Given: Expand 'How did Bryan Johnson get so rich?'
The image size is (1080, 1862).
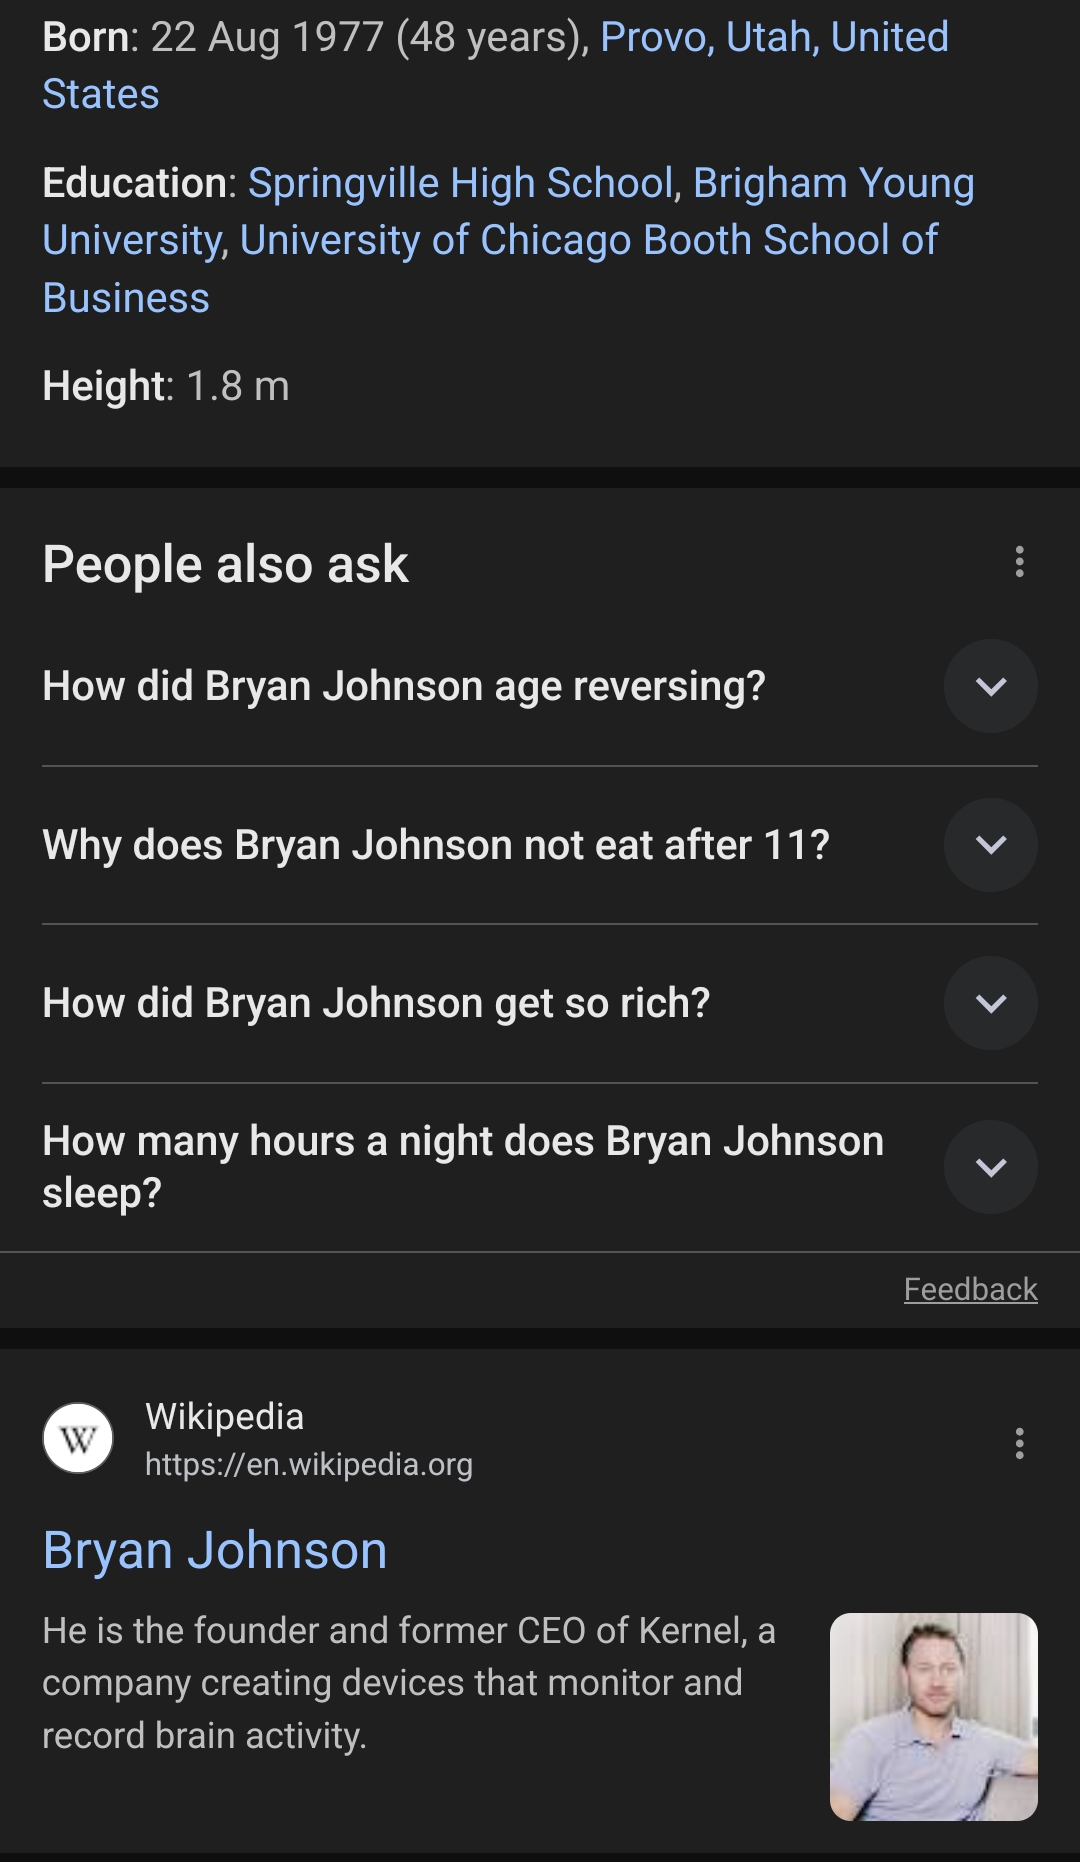Looking at the screenshot, I should (990, 1003).
